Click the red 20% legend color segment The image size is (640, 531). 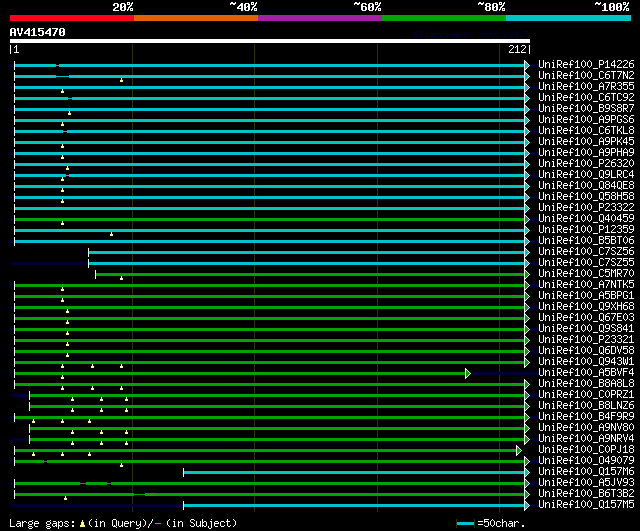(72, 18)
